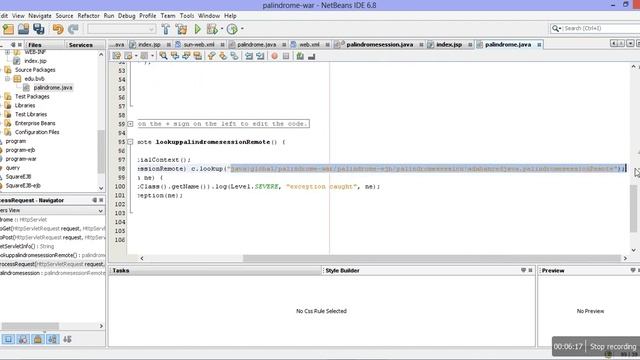
Task: Open the Source menu
Action: [x=64, y=16]
